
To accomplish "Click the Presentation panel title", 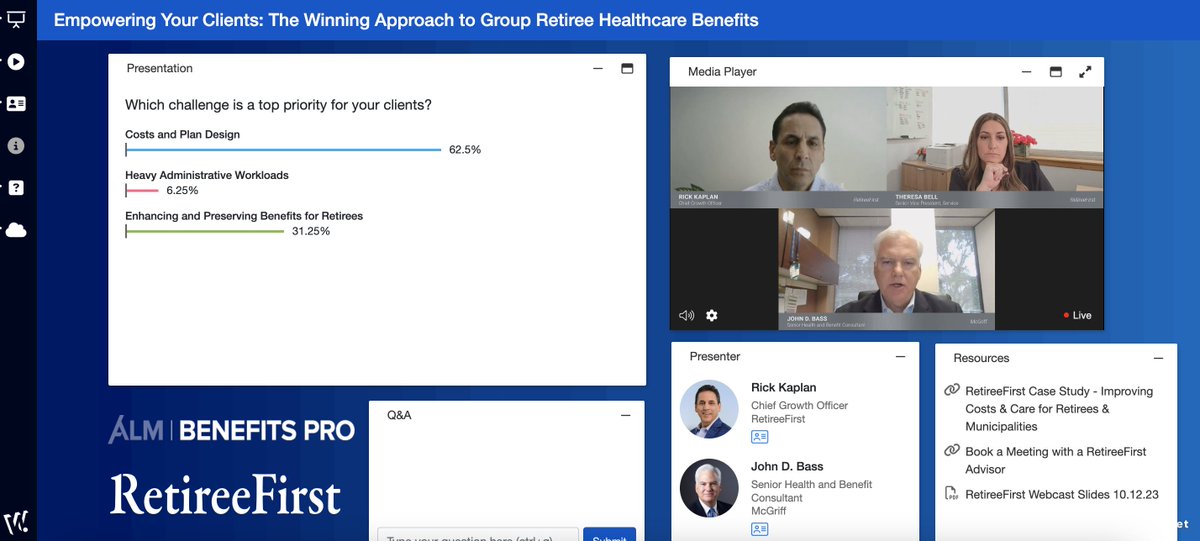I will click(160, 69).
